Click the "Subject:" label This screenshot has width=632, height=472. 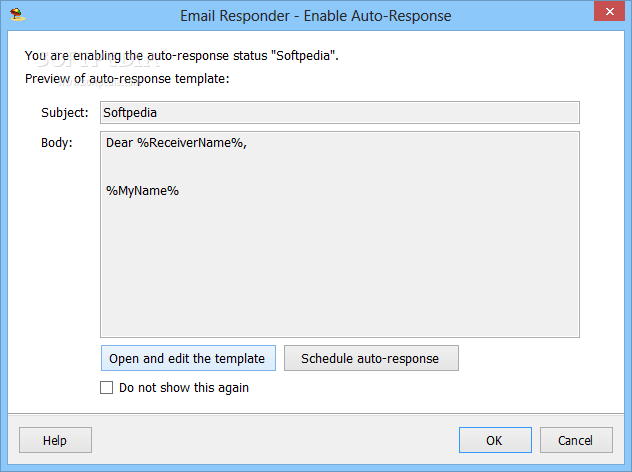pos(64,112)
